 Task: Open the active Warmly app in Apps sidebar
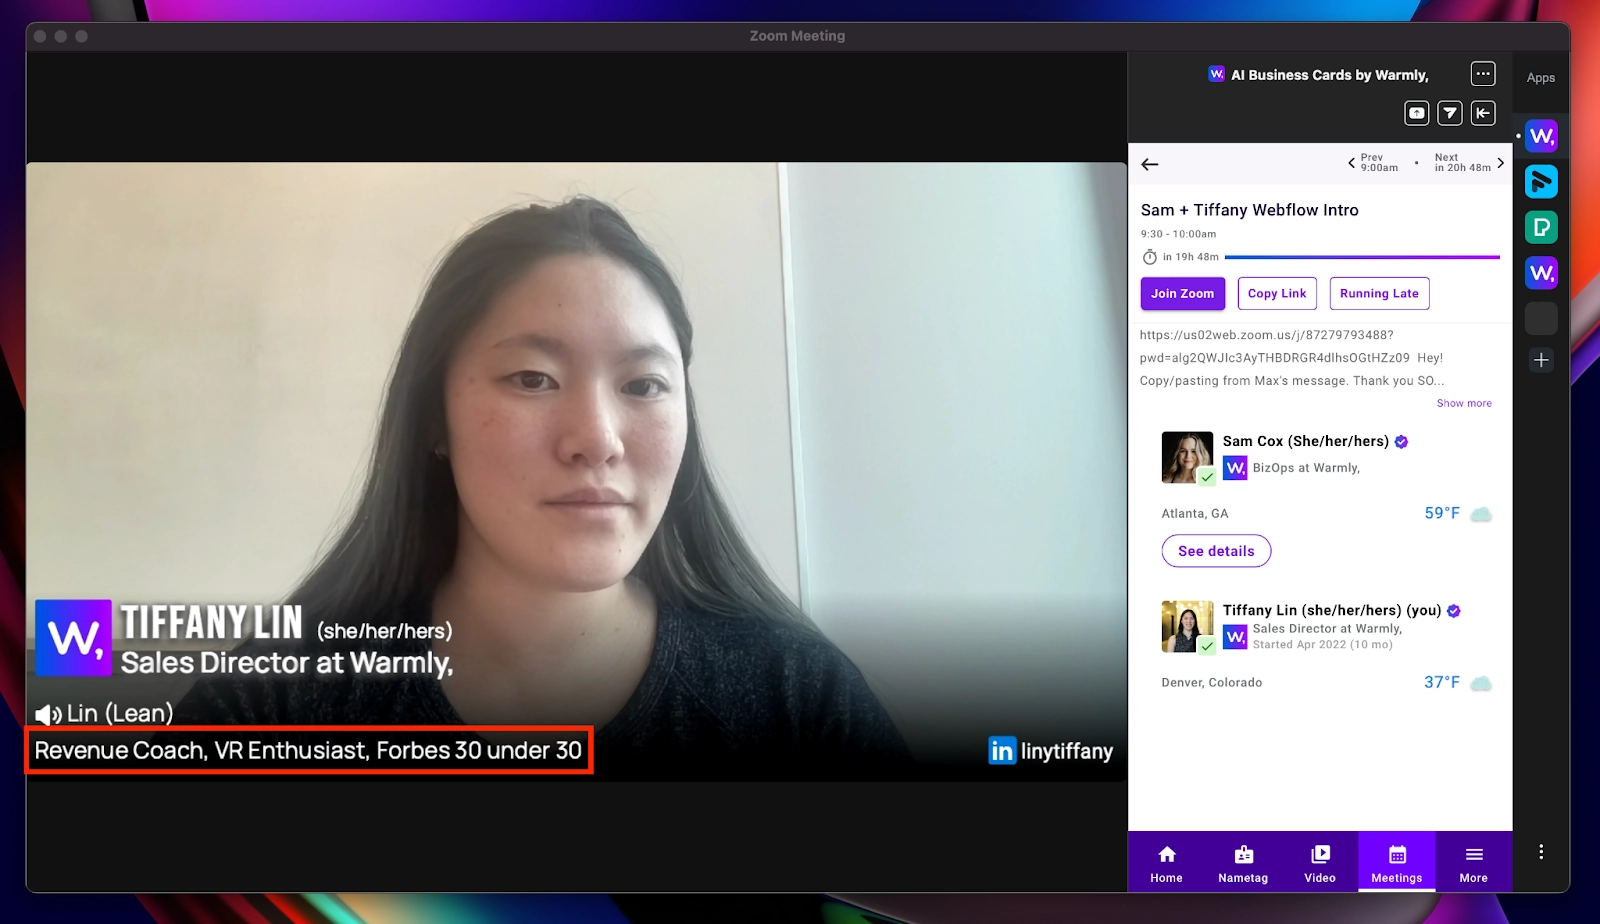1541,136
